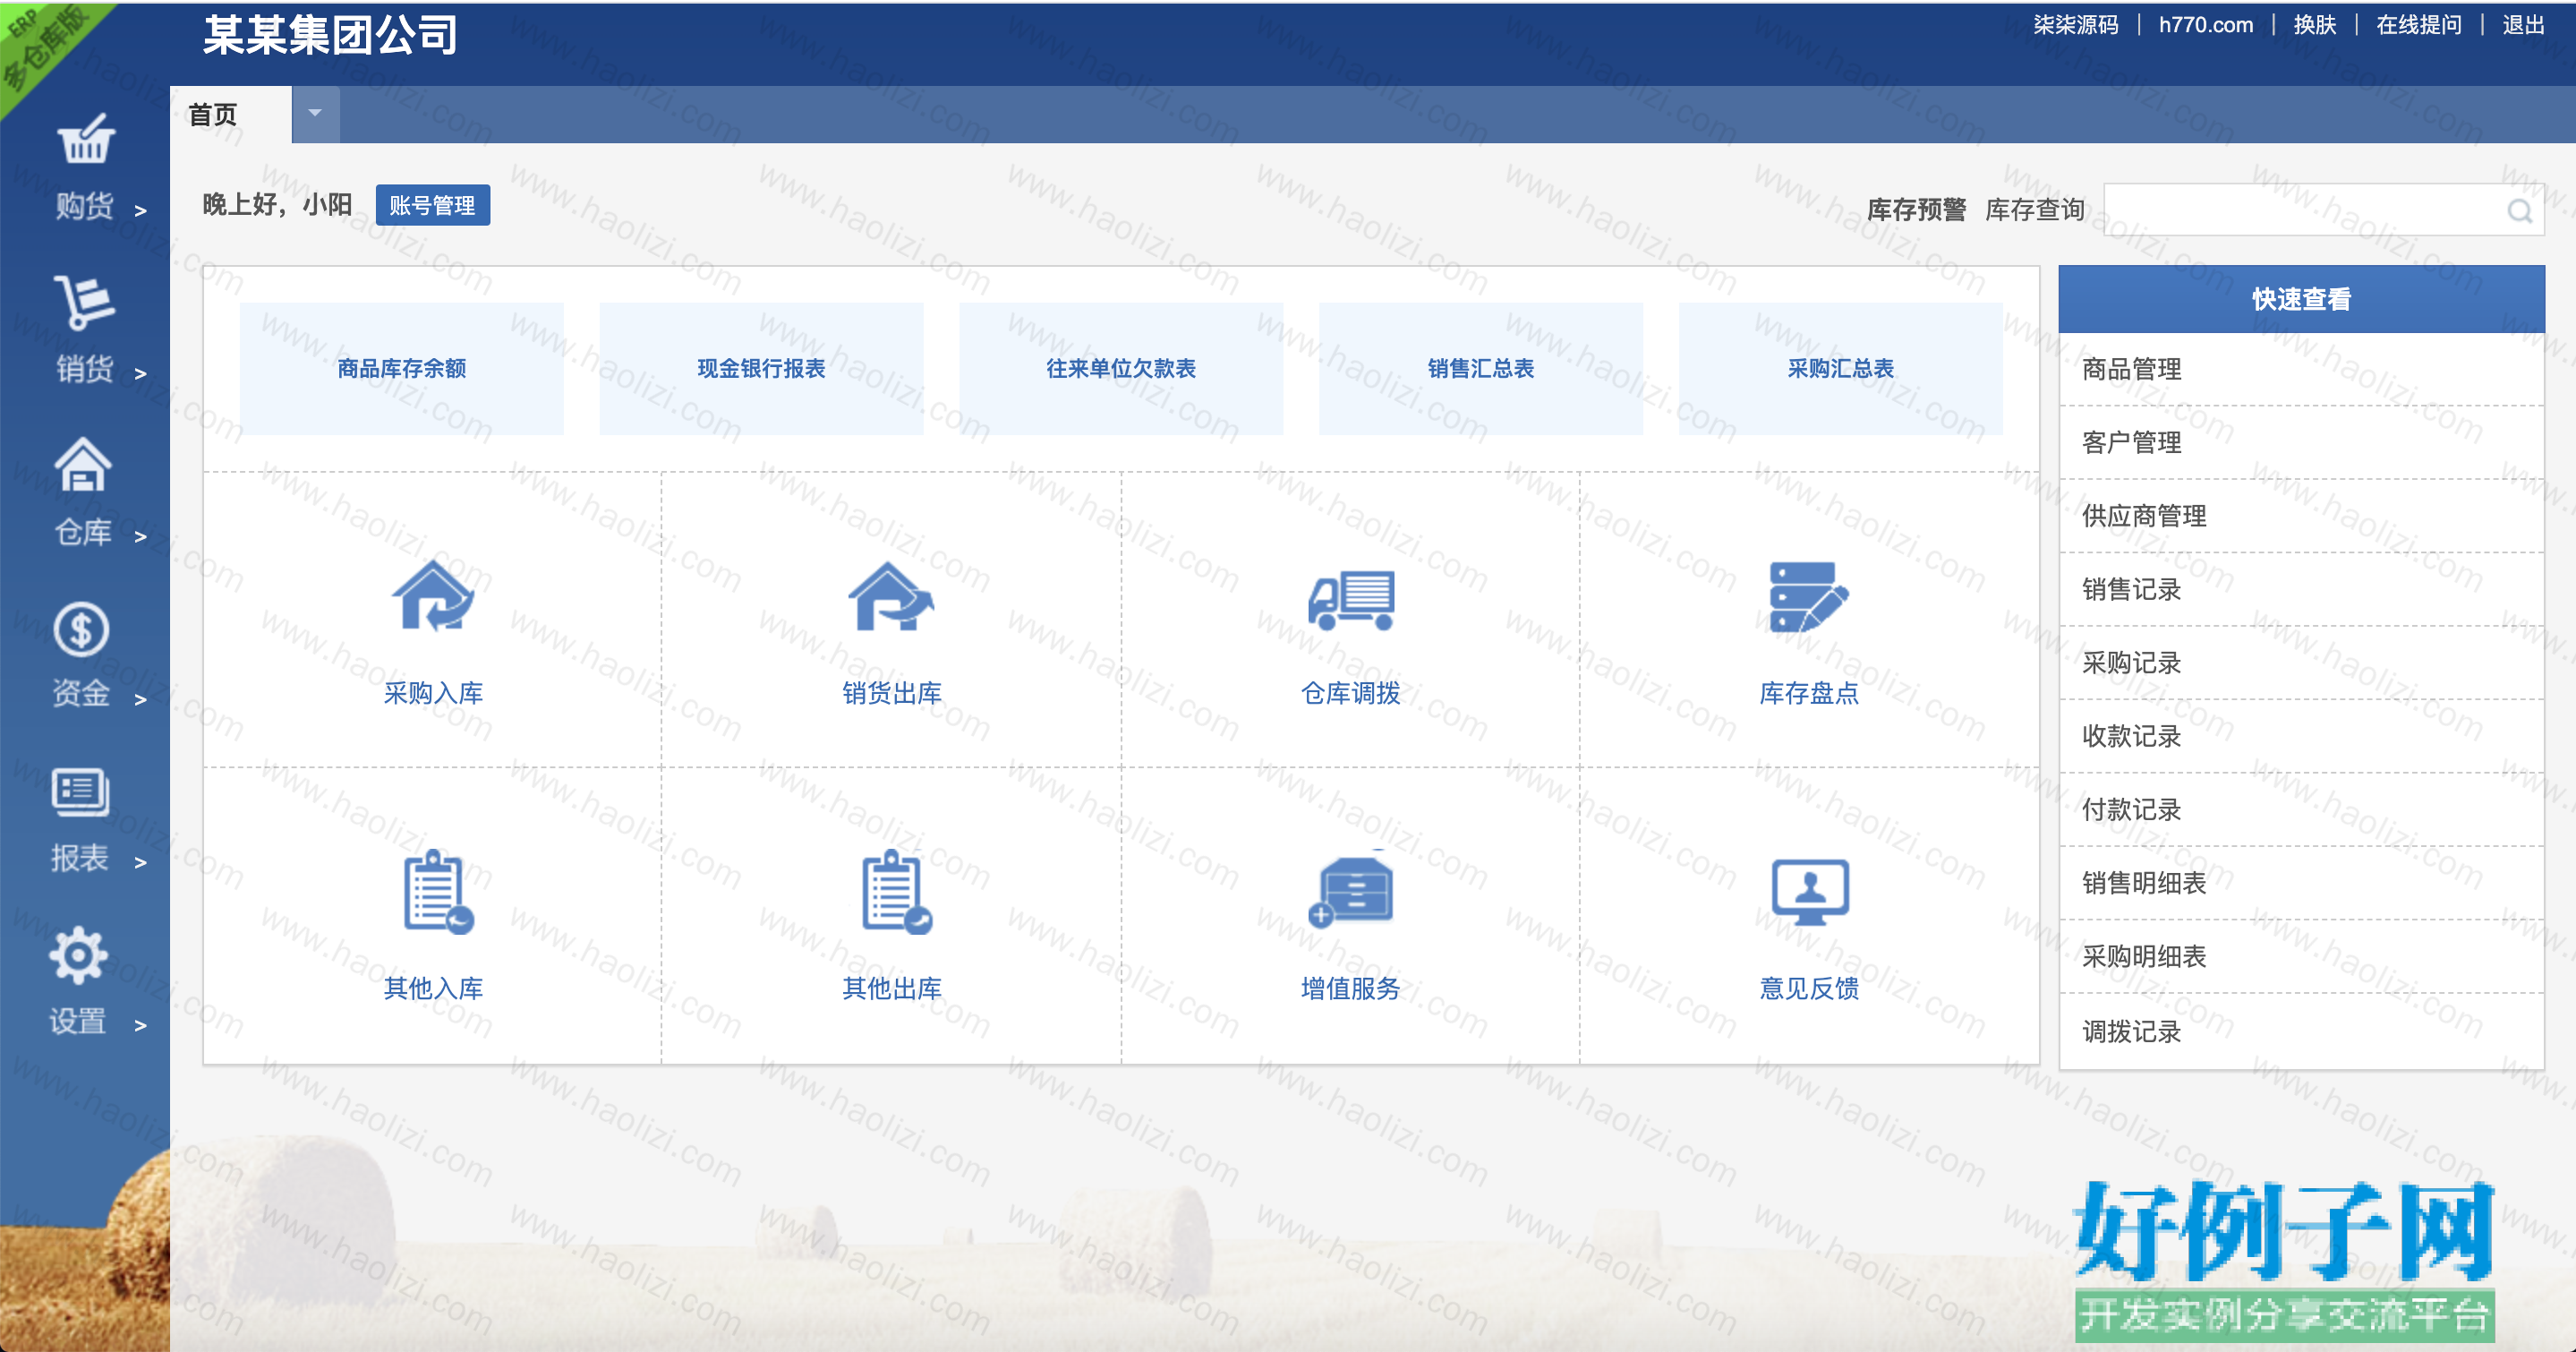Open the 销货 cart icon in sidebar
The image size is (2576, 1352).
(84, 302)
